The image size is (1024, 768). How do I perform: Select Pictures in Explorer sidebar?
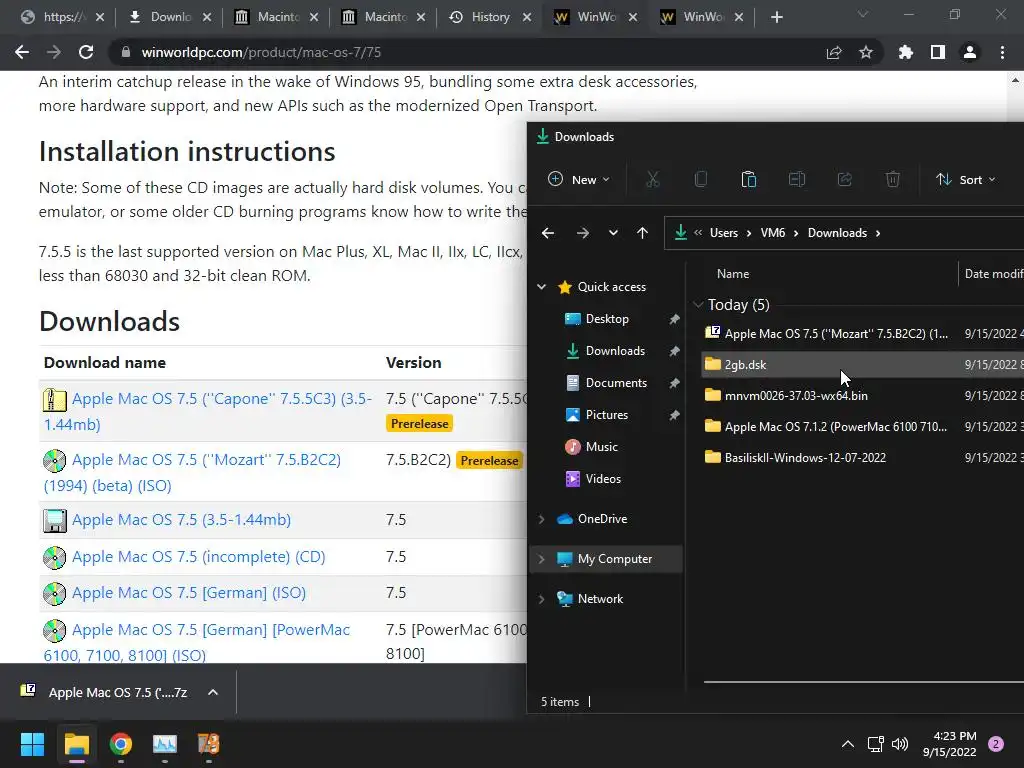click(607, 415)
